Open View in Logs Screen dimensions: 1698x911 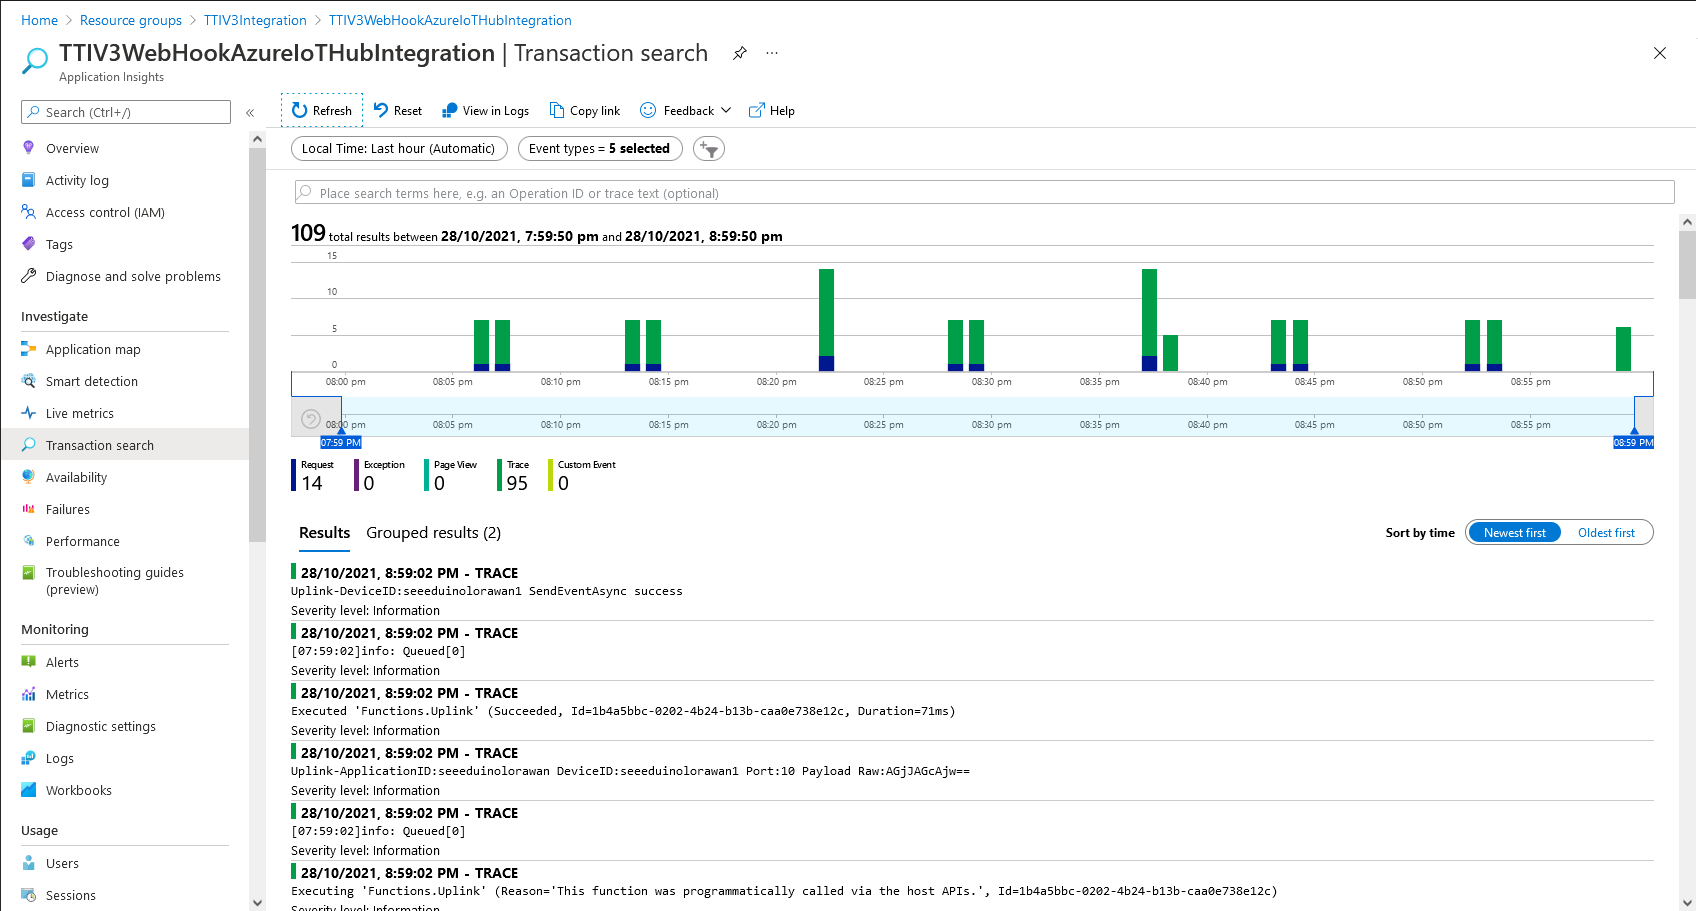486,111
